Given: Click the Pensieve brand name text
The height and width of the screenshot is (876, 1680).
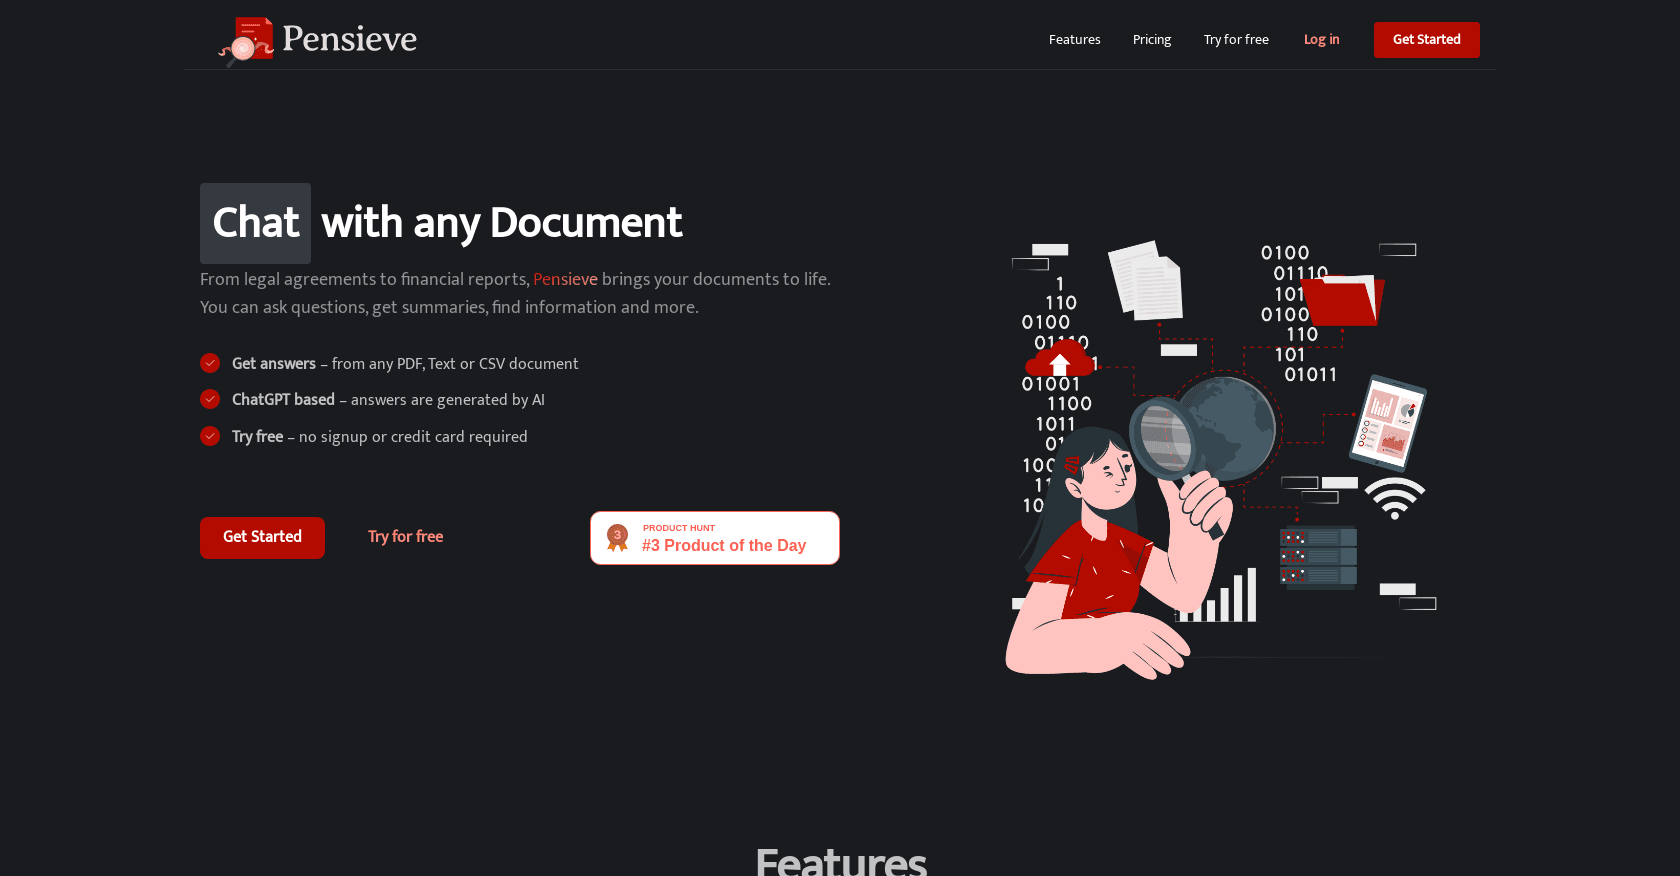Looking at the screenshot, I should [349, 39].
